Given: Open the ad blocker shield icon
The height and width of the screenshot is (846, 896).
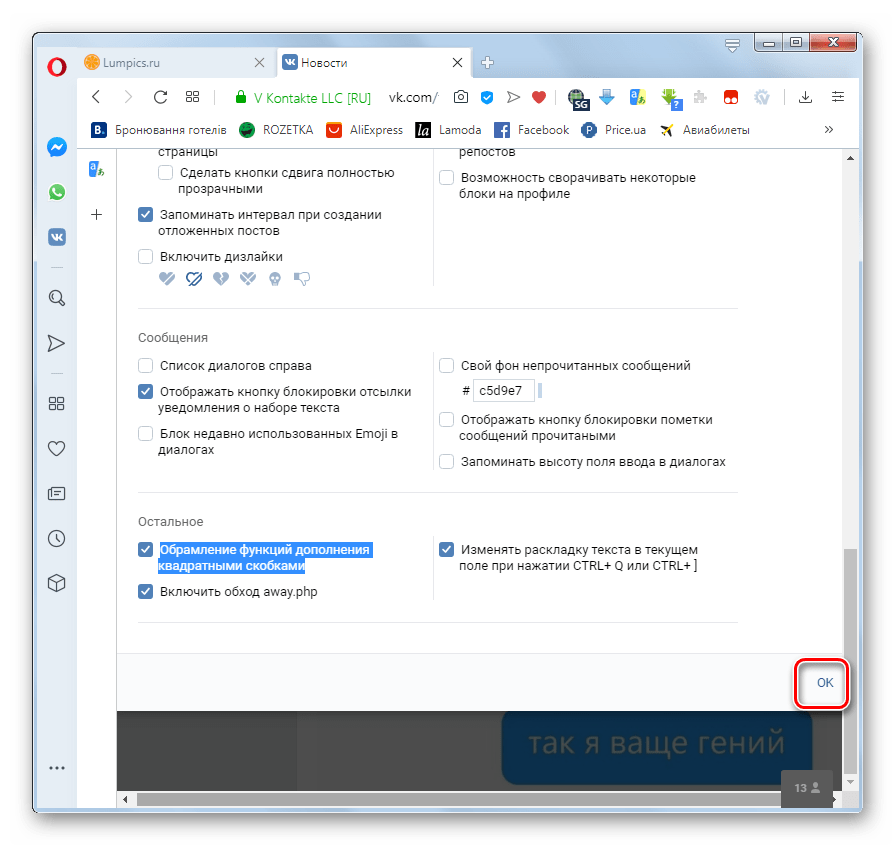Looking at the screenshot, I should [487, 98].
